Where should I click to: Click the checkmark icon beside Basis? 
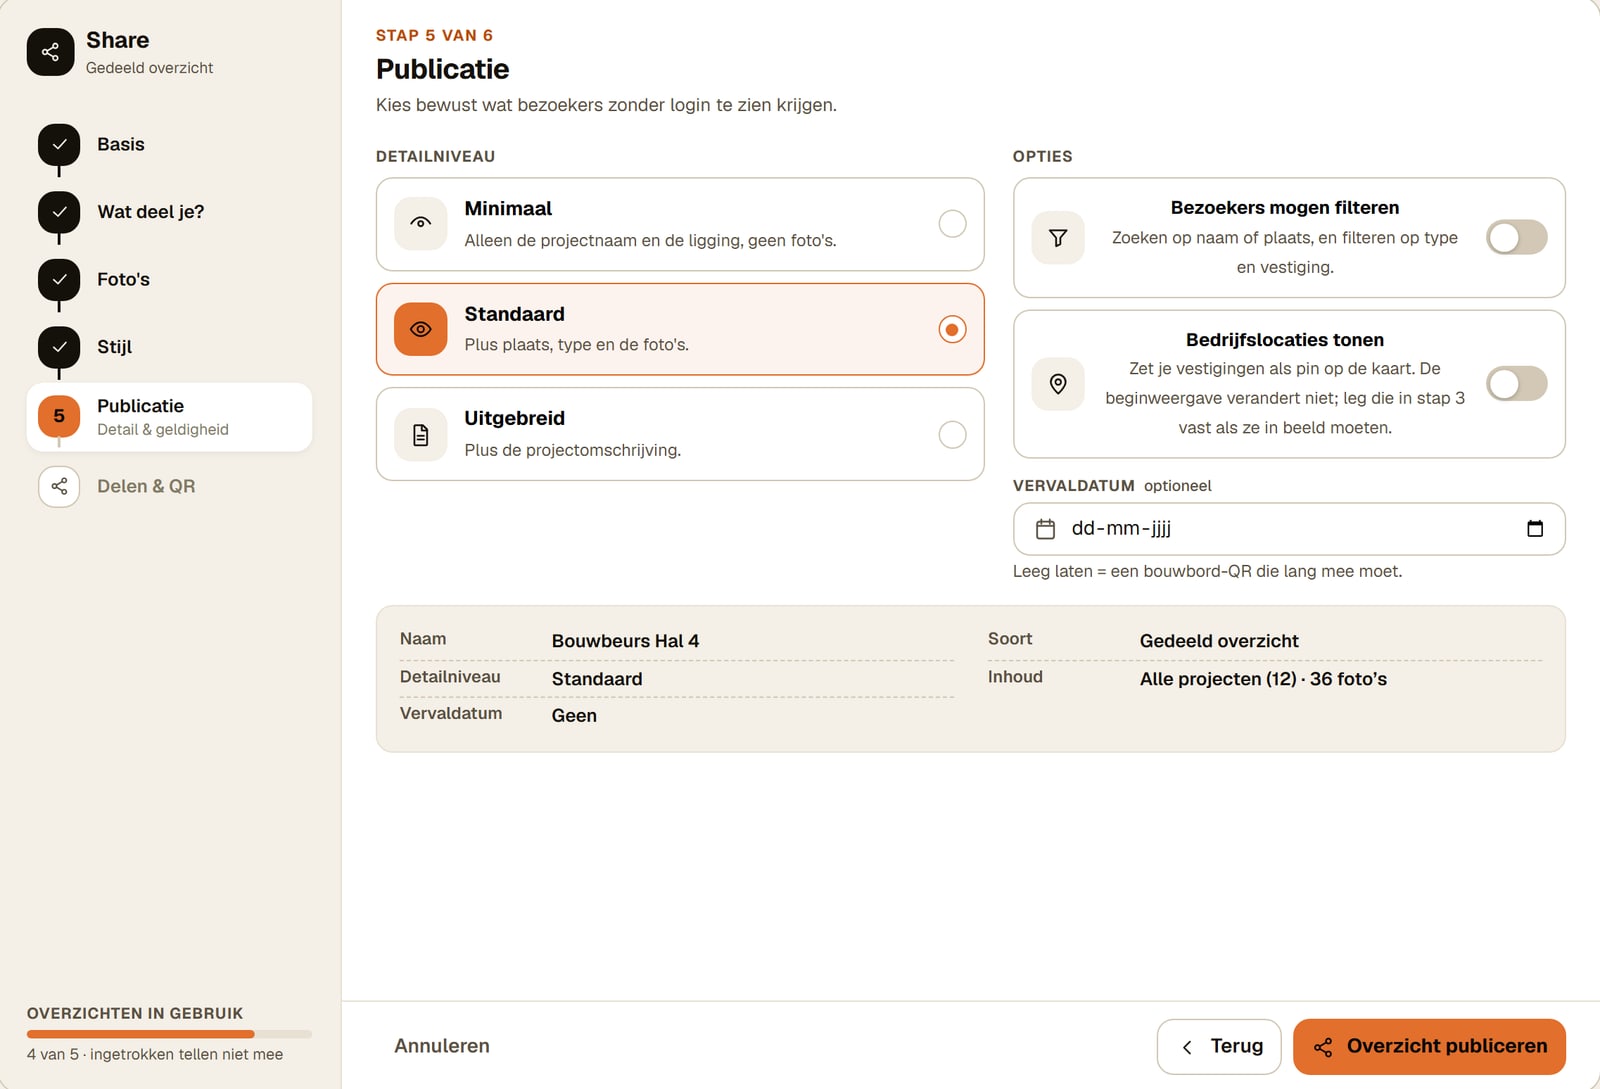tap(59, 145)
